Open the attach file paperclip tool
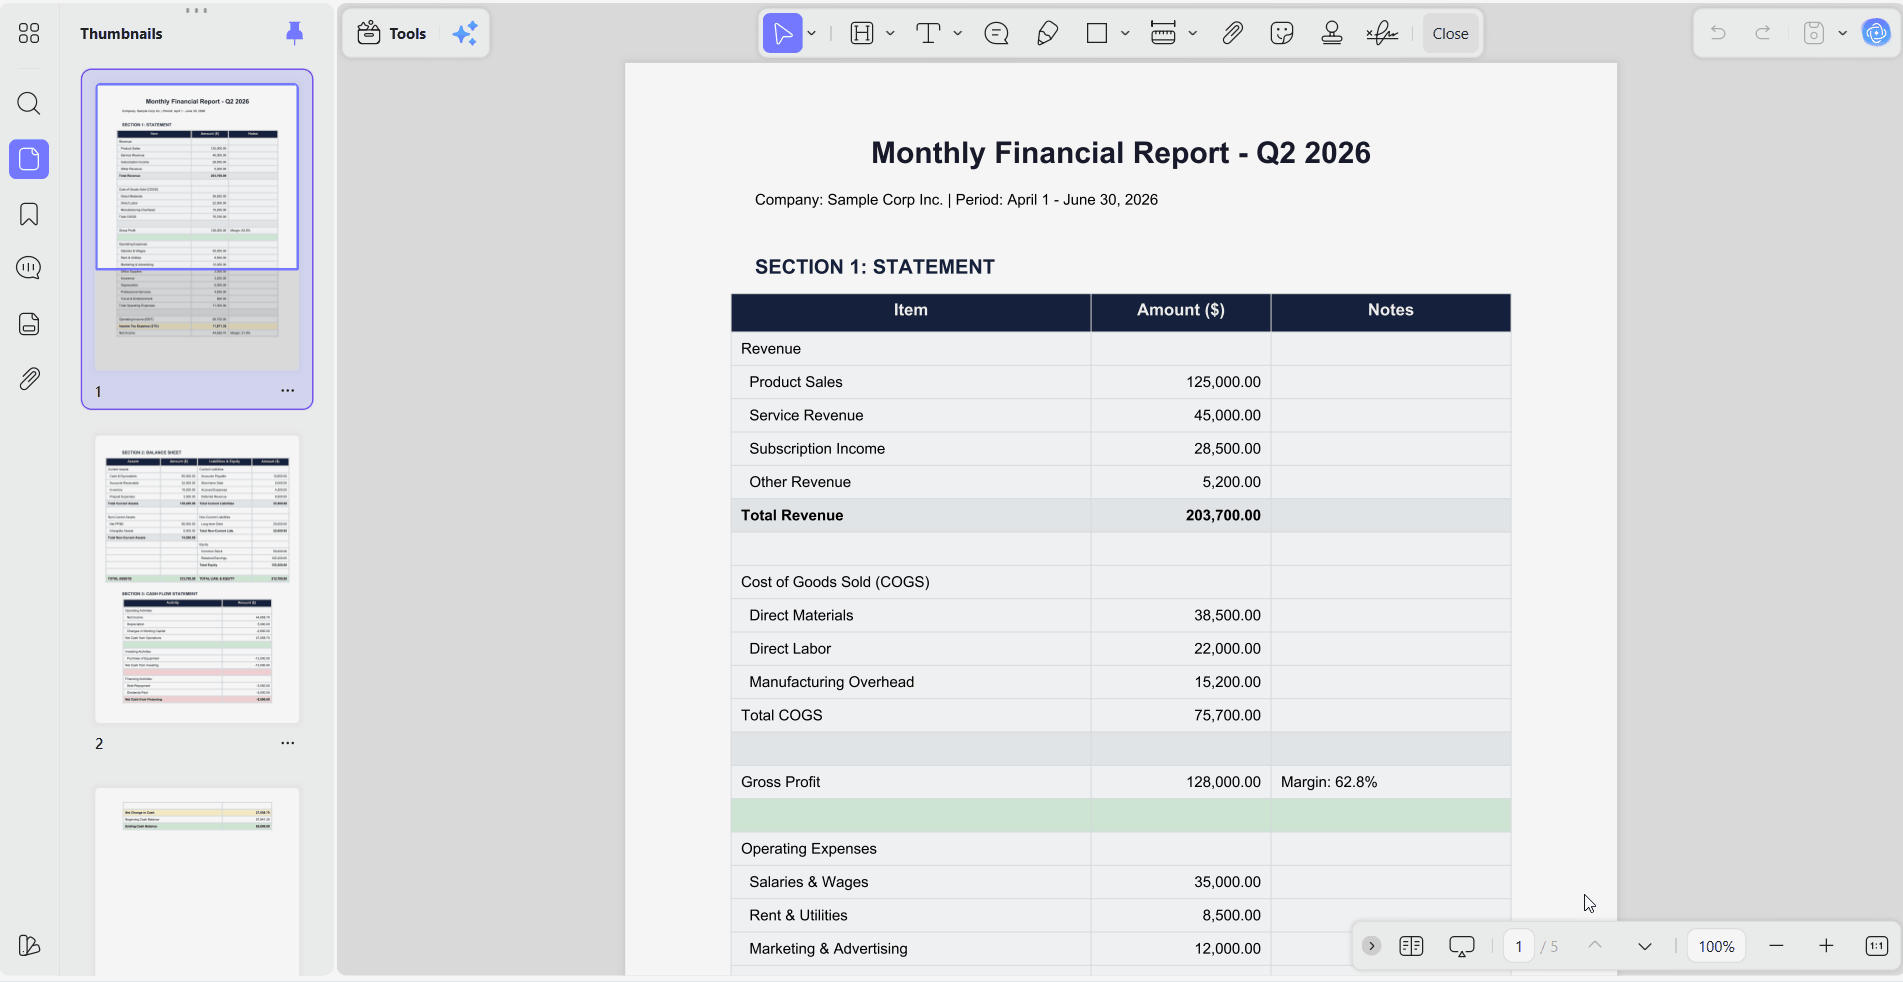This screenshot has width=1903, height=982. pos(1232,34)
